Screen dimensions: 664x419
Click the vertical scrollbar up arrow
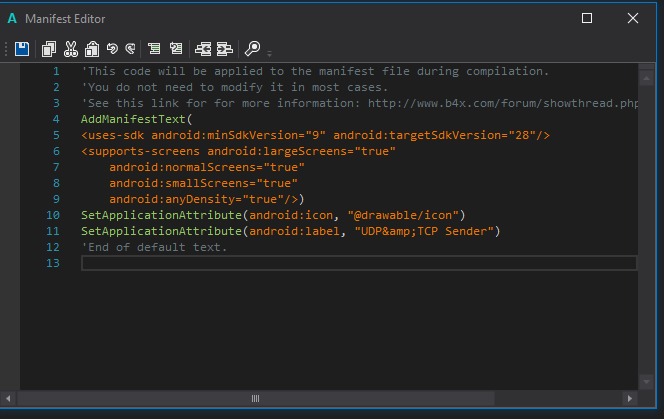tap(647, 78)
